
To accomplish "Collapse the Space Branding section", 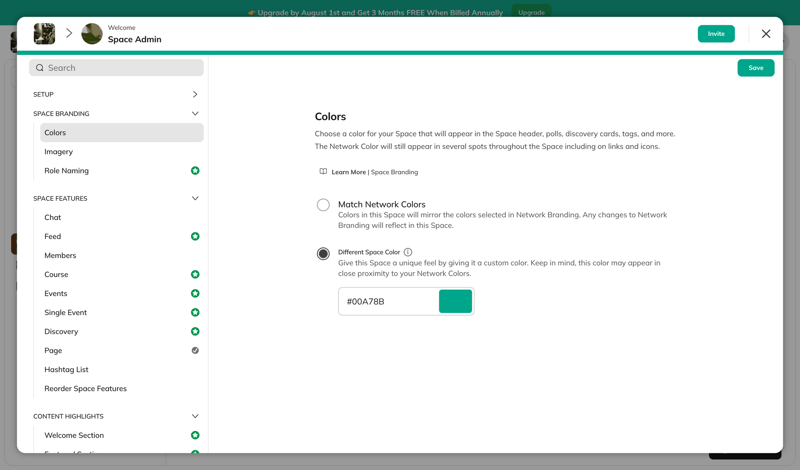I will pos(195,113).
